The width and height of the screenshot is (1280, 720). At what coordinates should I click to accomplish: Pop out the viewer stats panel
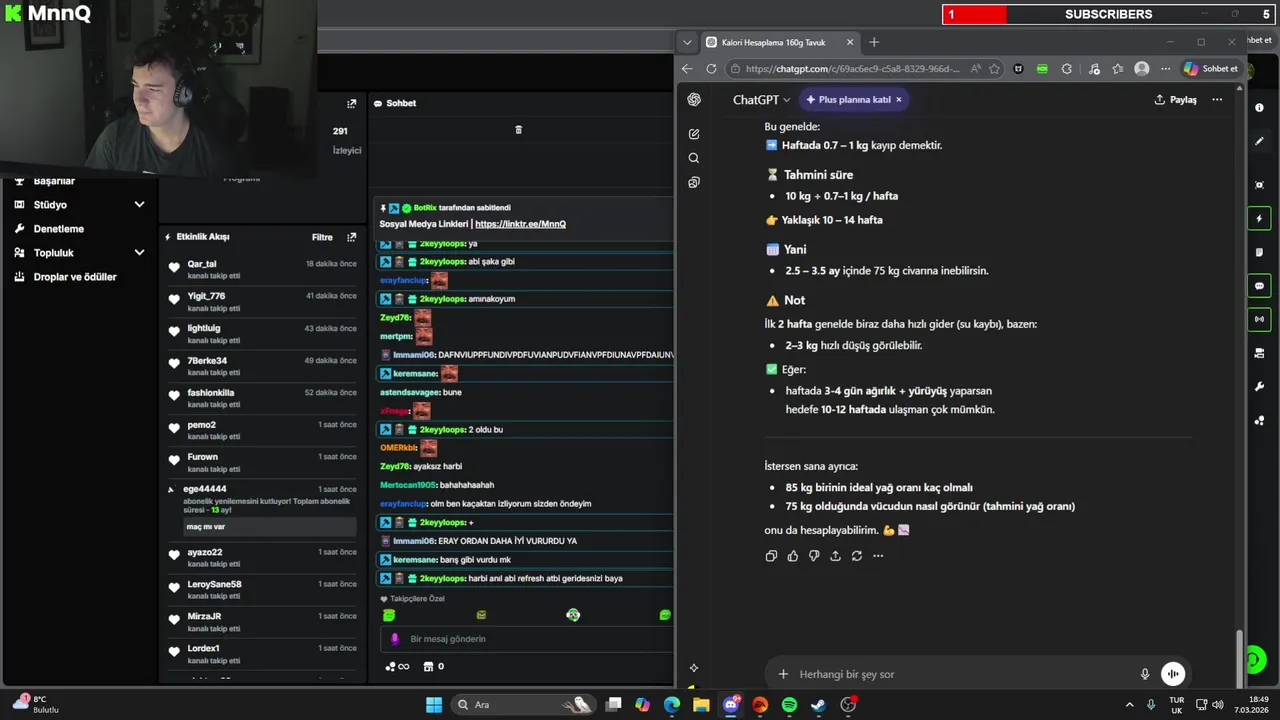point(351,104)
